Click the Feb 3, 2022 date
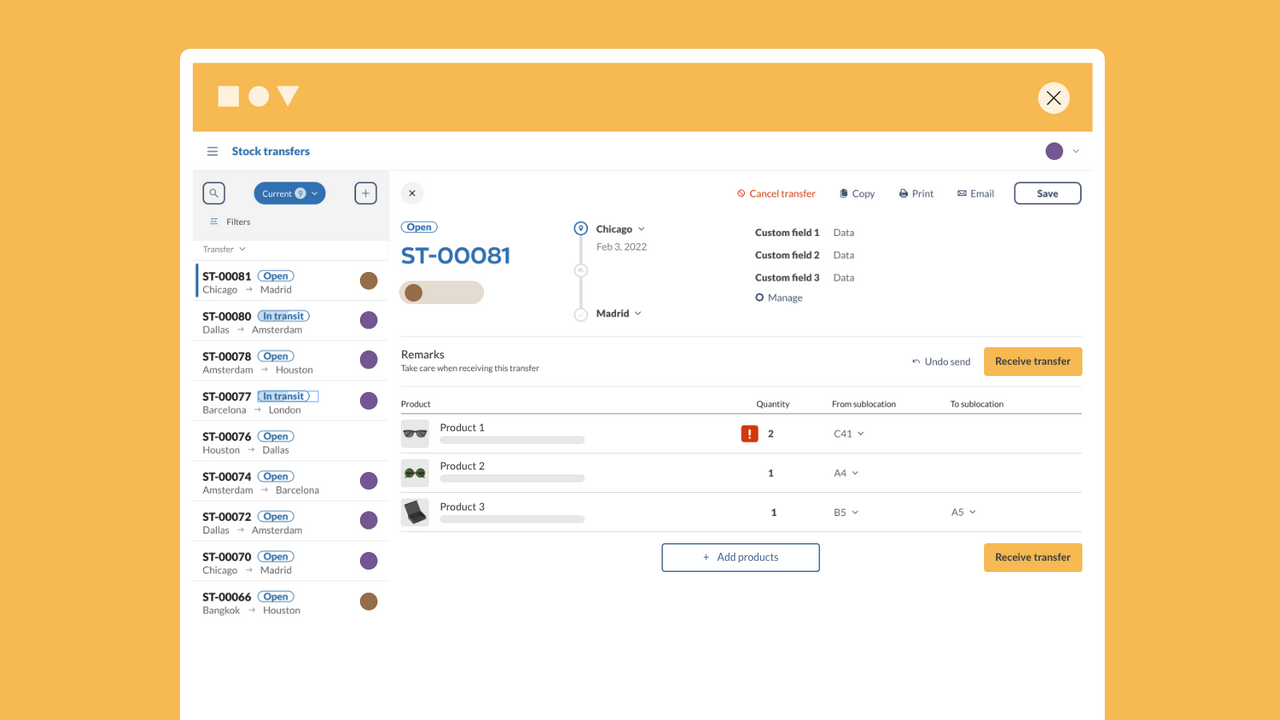Viewport: 1280px width, 720px height. coord(621,247)
